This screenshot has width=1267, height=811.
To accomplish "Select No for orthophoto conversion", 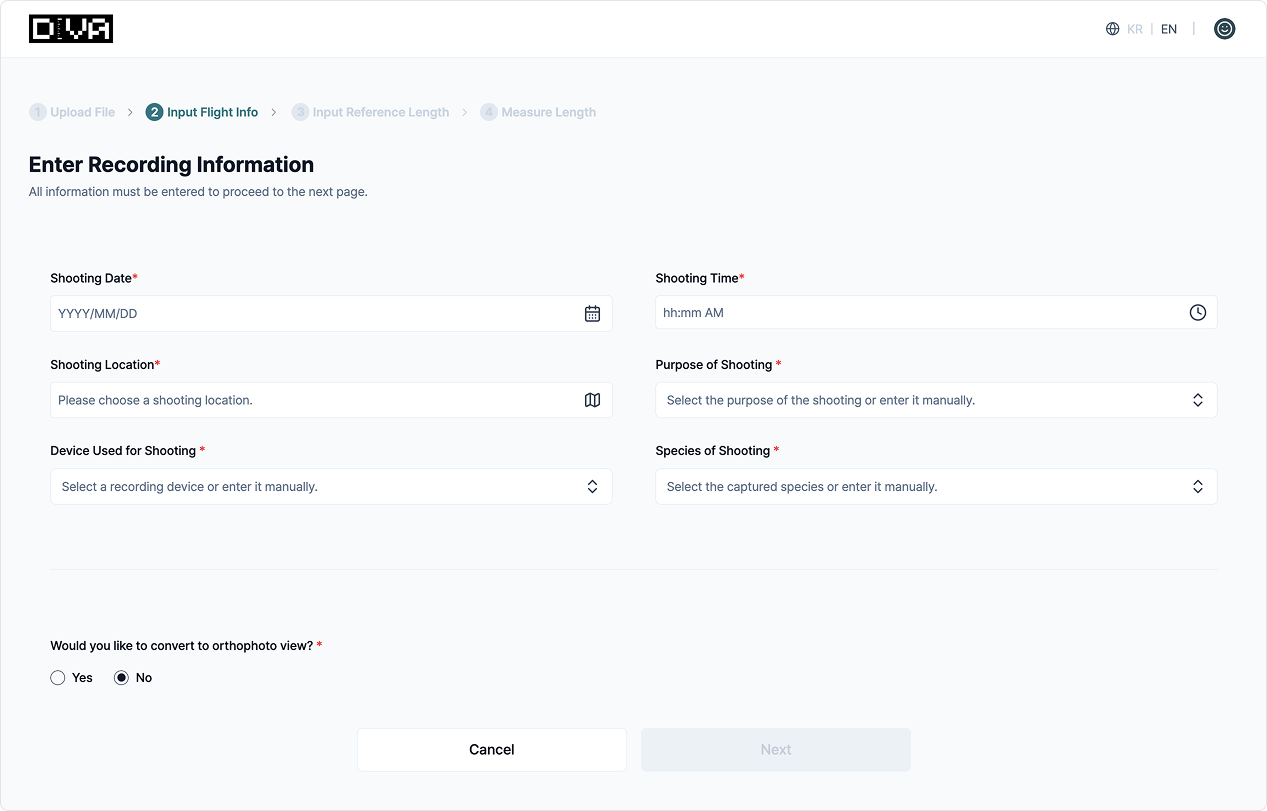I will coord(122,678).
